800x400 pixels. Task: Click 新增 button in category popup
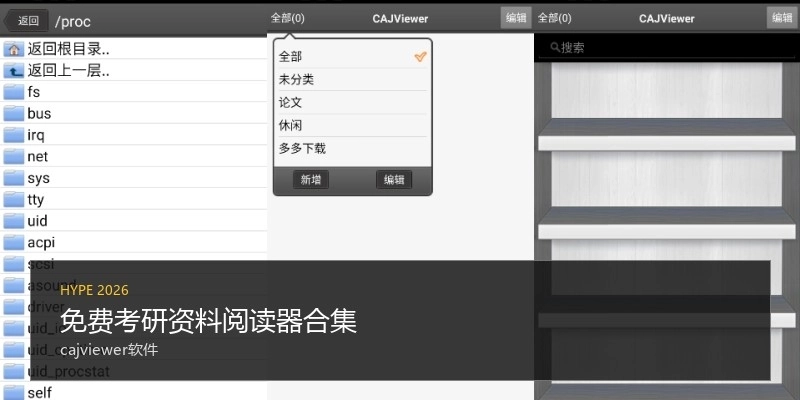point(311,180)
